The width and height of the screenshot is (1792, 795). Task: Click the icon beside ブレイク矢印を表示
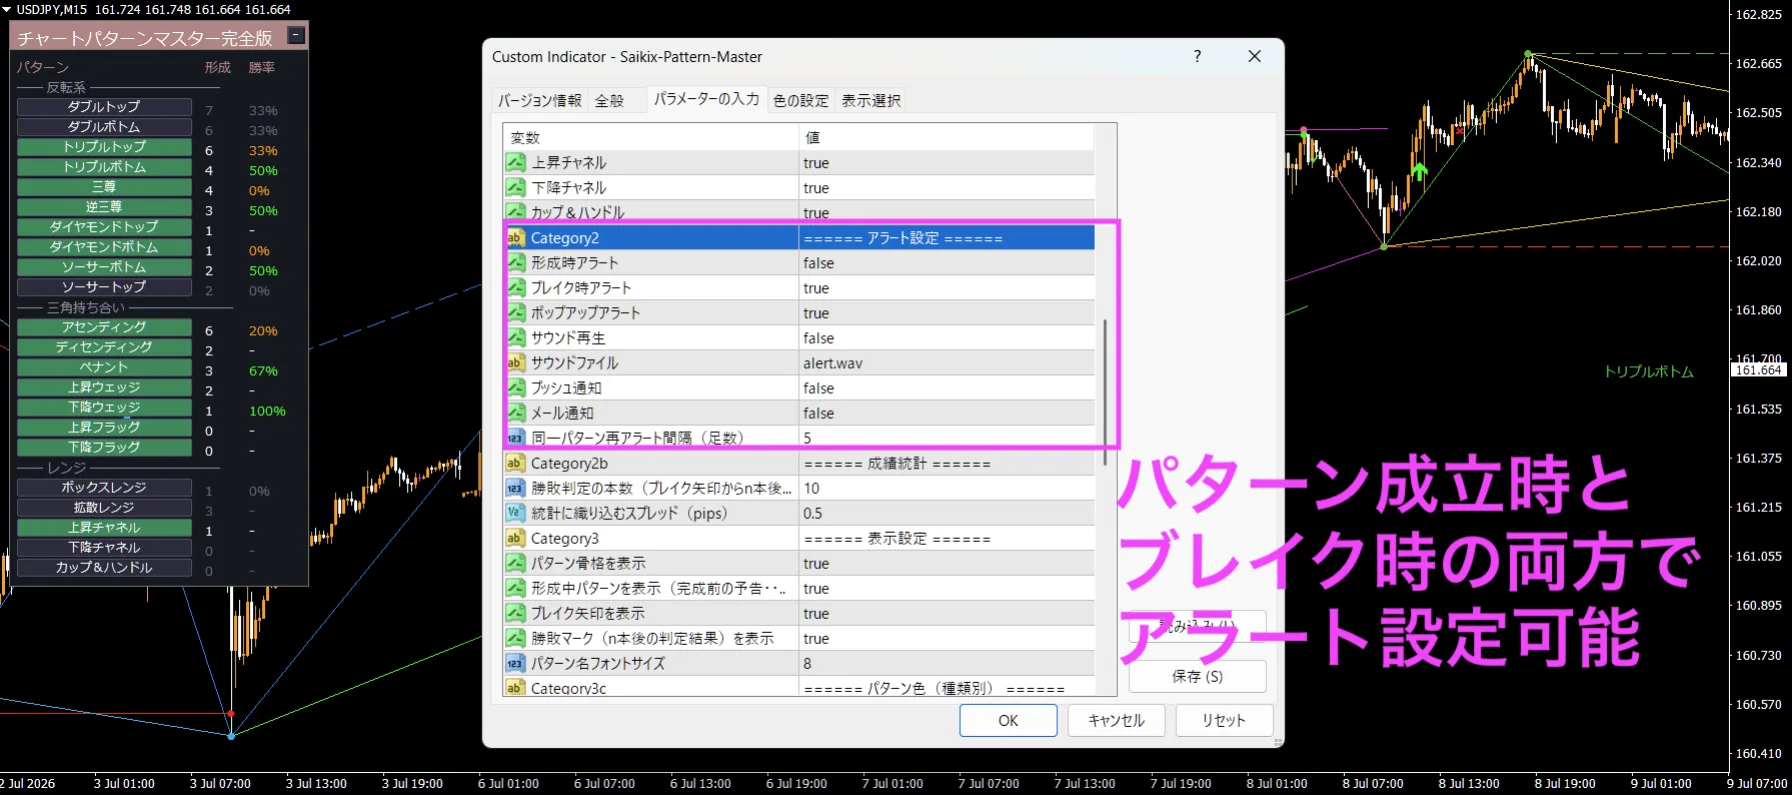(515, 613)
